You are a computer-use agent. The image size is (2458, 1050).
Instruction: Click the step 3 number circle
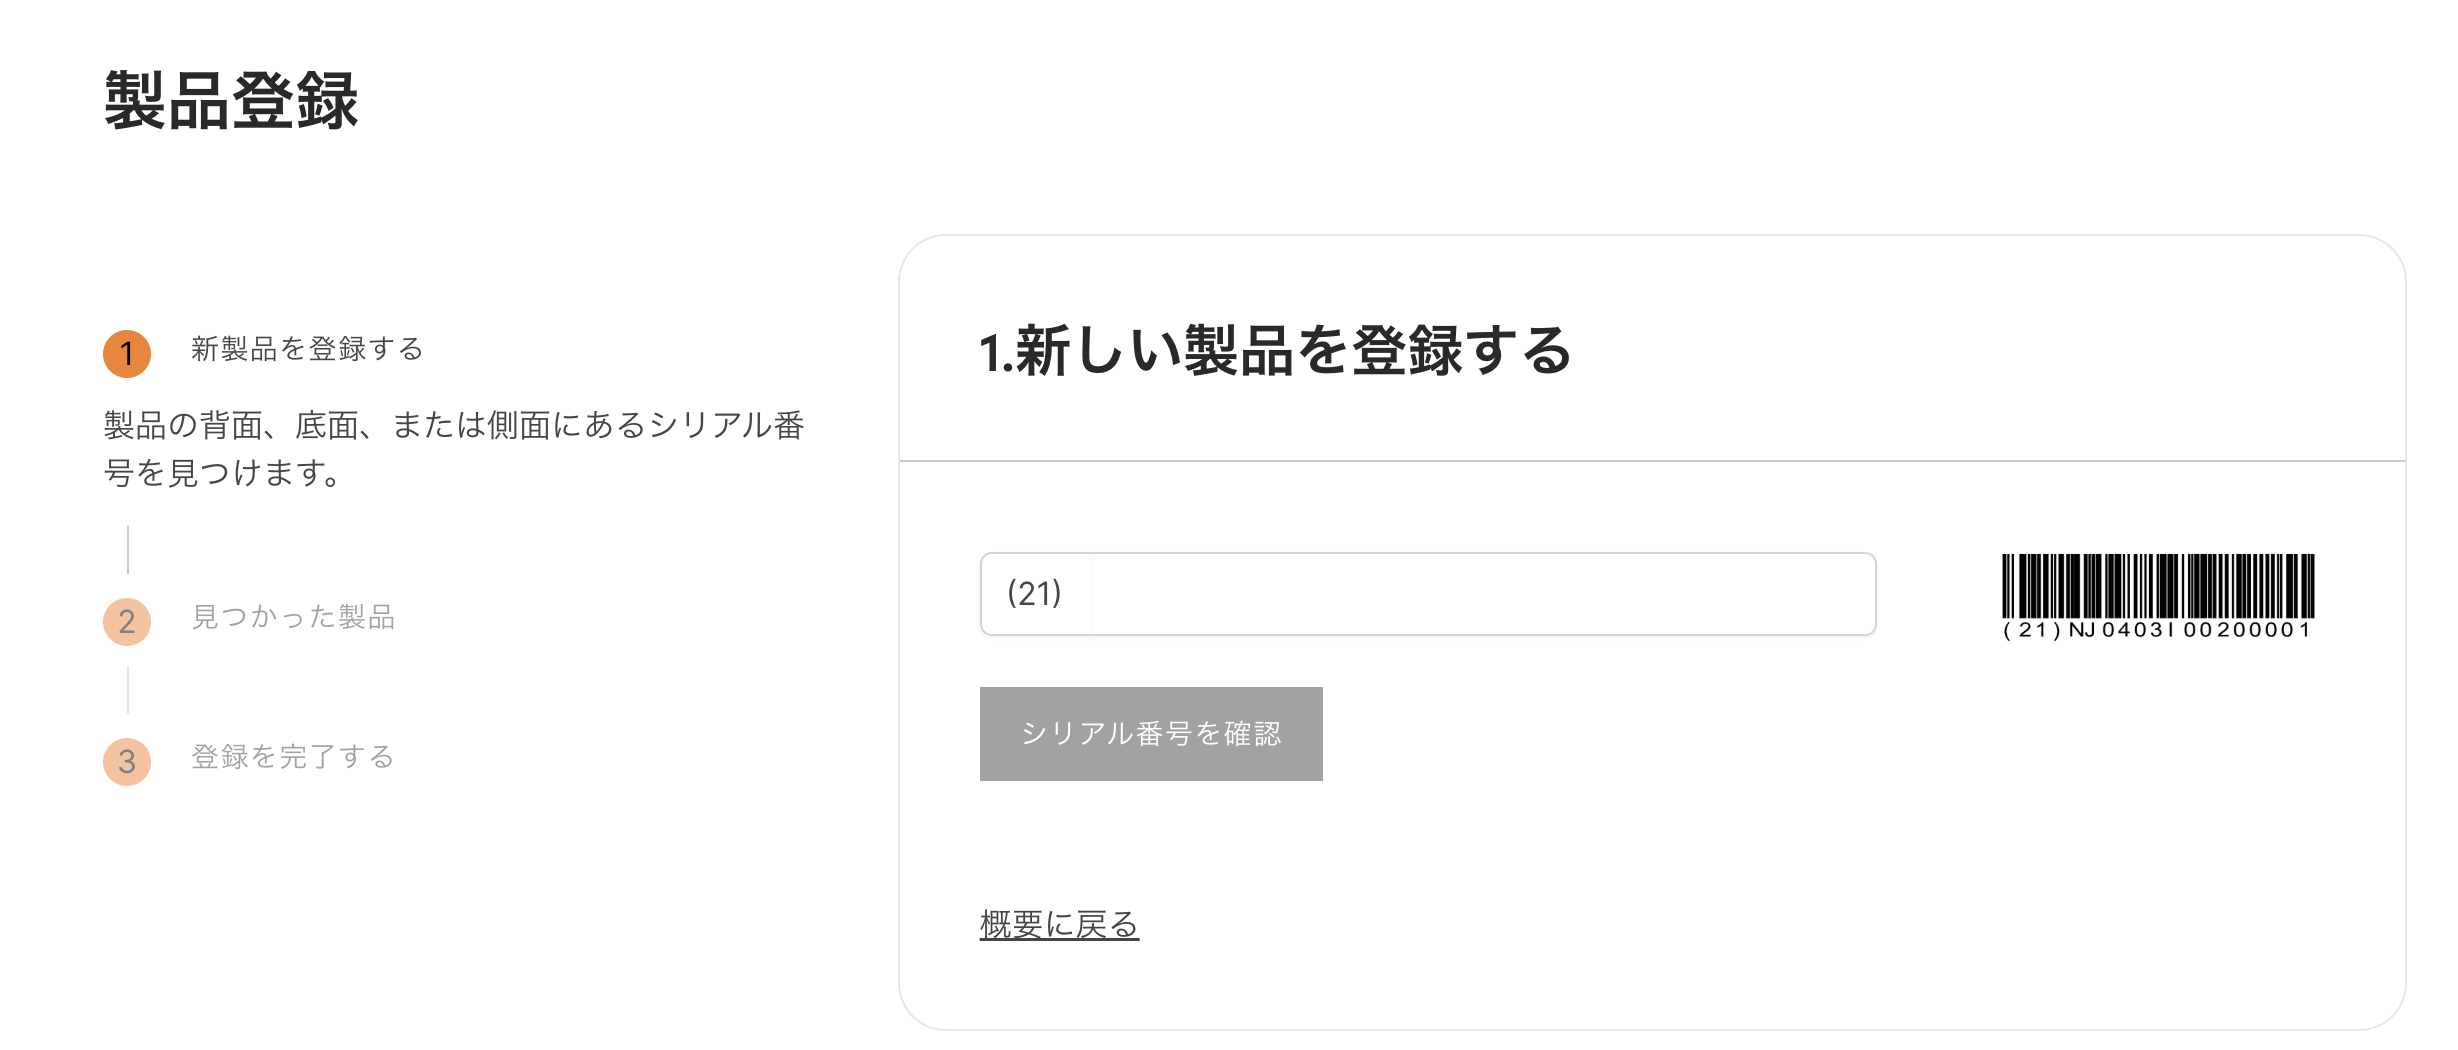click(127, 762)
